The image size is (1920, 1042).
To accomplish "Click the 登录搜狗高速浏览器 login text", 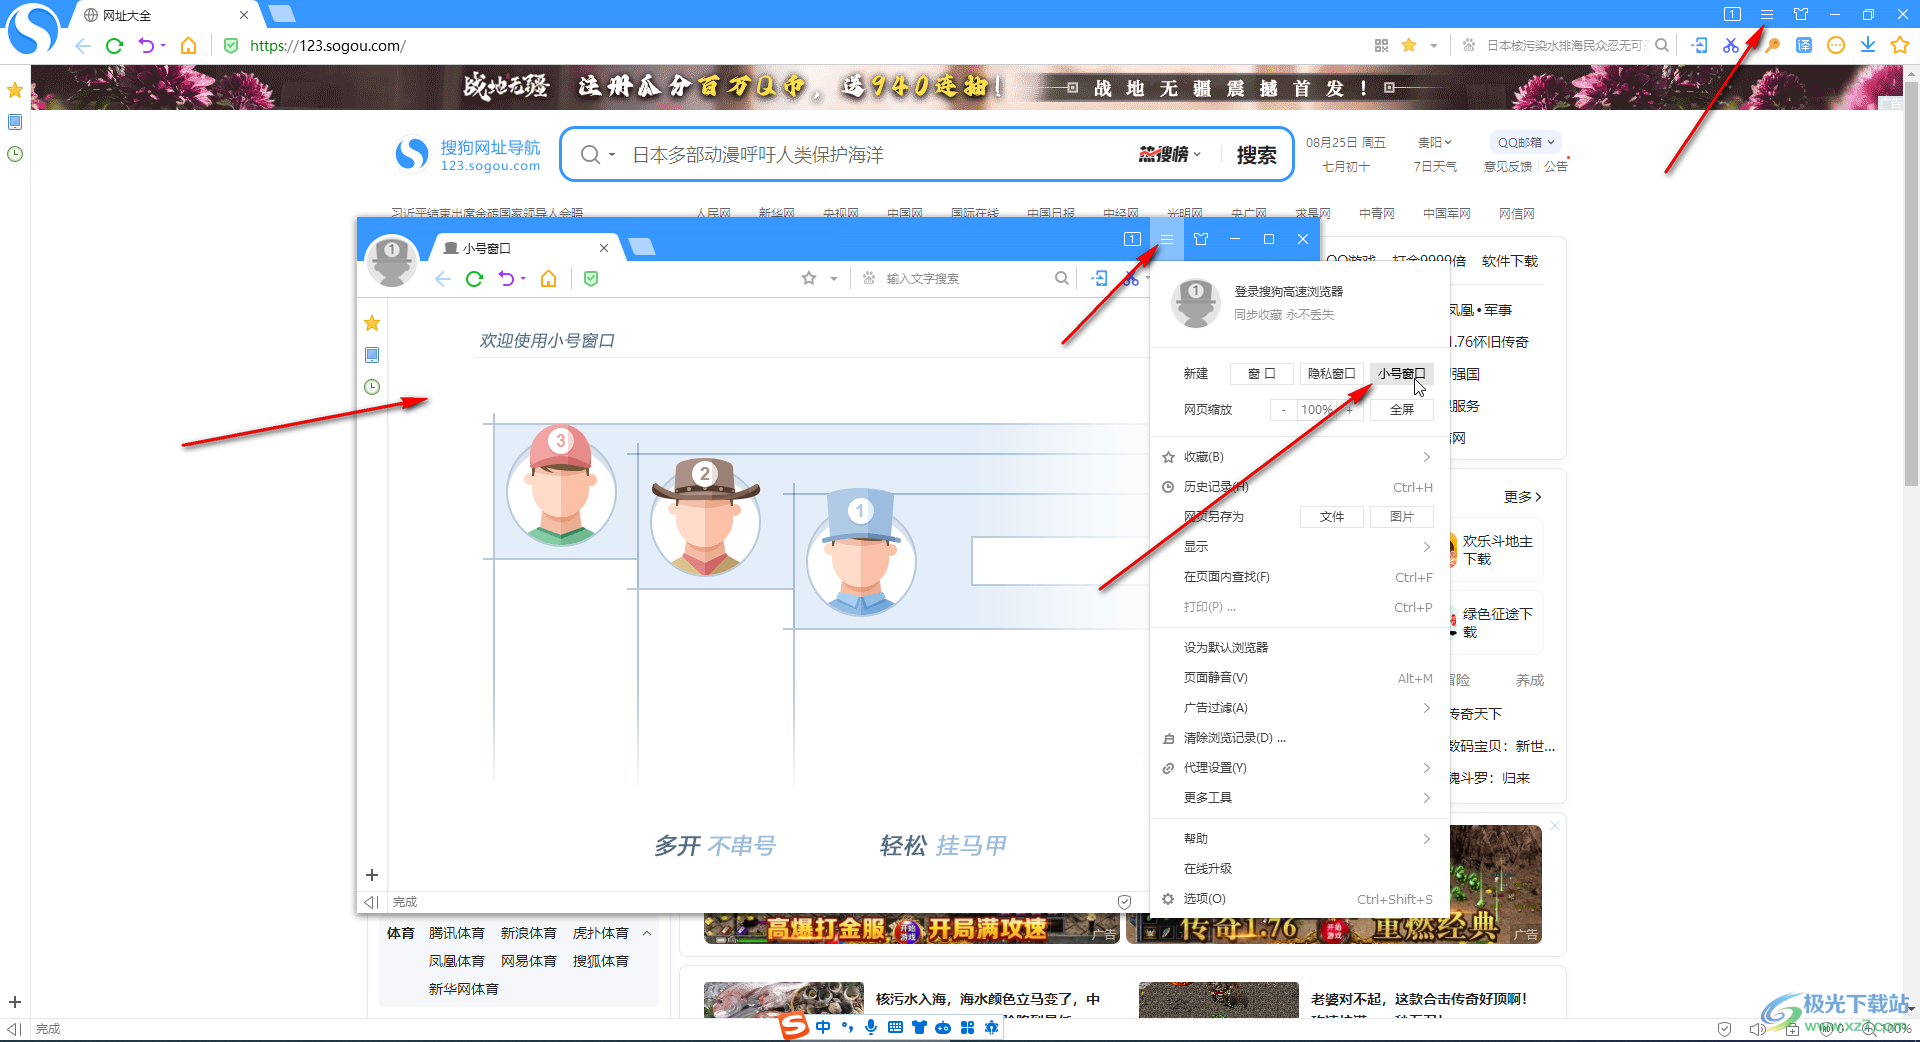I will pyautogui.click(x=1288, y=292).
